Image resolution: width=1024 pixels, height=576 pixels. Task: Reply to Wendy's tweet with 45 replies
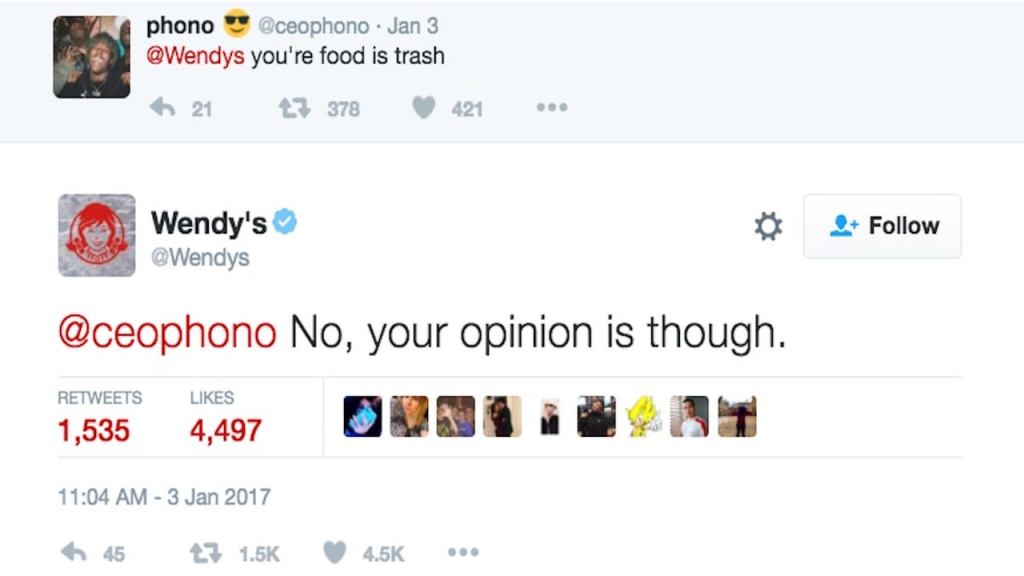pyautogui.click(x=75, y=552)
